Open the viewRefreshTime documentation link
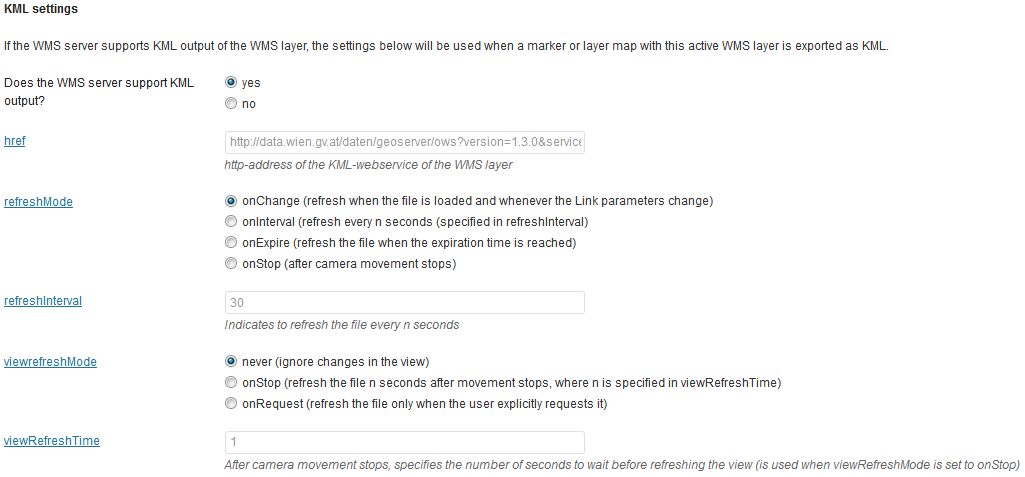This screenshot has height=477, width=1025. tap(52, 441)
